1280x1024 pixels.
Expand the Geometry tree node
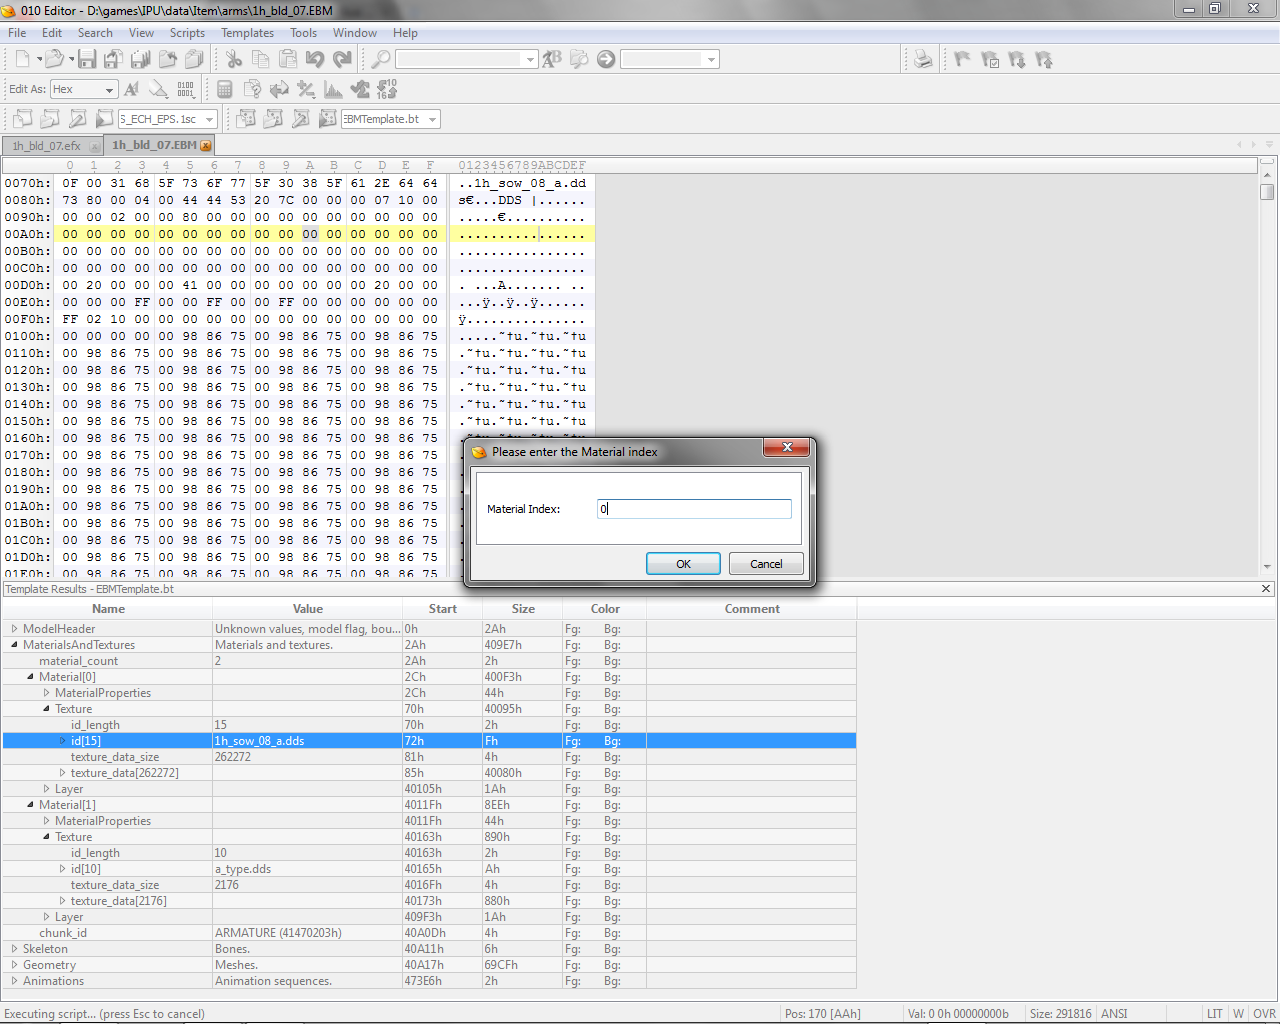pyautogui.click(x=14, y=965)
